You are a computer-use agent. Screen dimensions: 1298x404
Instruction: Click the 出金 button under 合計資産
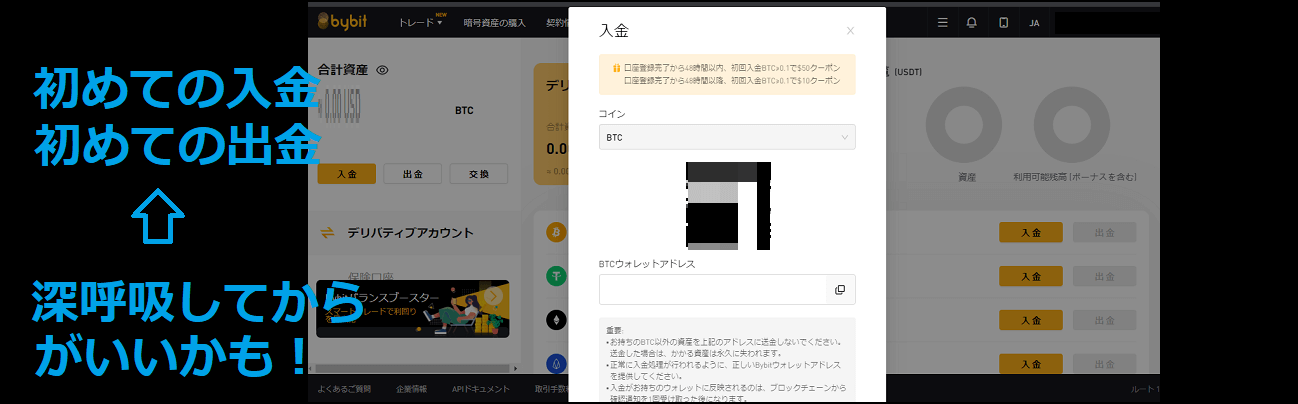pyautogui.click(x=413, y=173)
